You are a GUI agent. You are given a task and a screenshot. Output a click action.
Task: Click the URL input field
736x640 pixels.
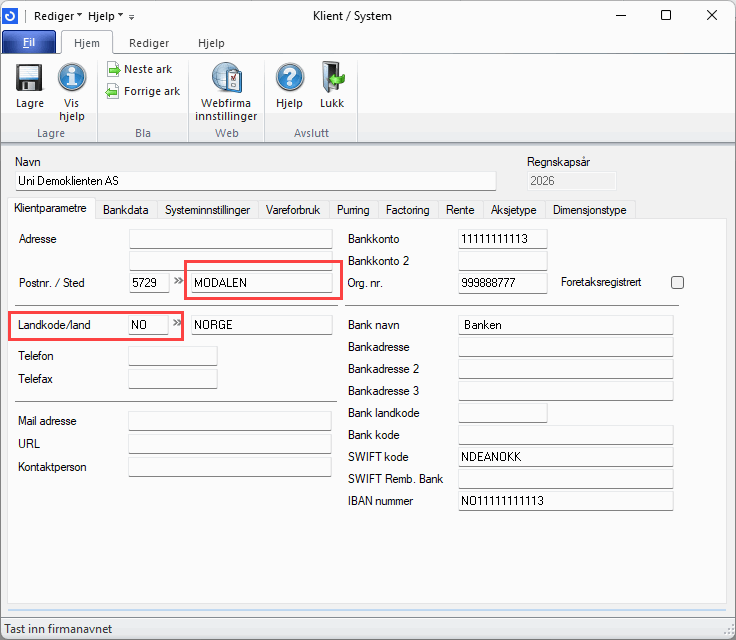pyautogui.click(x=230, y=444)
